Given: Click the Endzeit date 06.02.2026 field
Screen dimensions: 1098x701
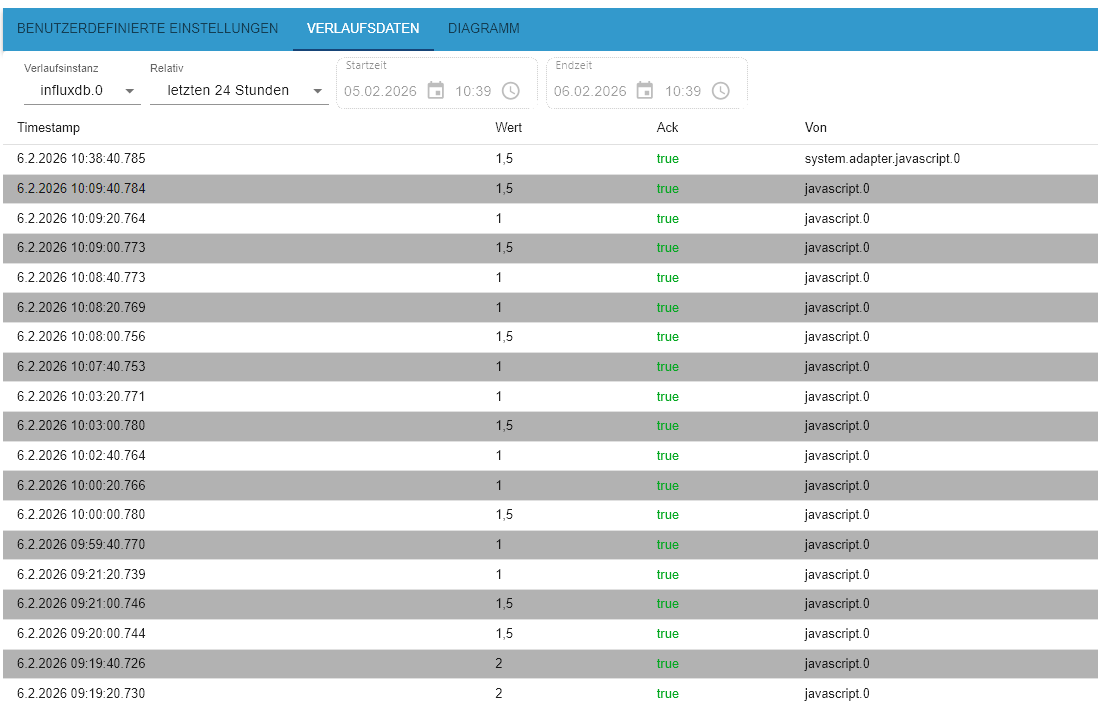Looking at the screenshot, I should tap(590, 91).
